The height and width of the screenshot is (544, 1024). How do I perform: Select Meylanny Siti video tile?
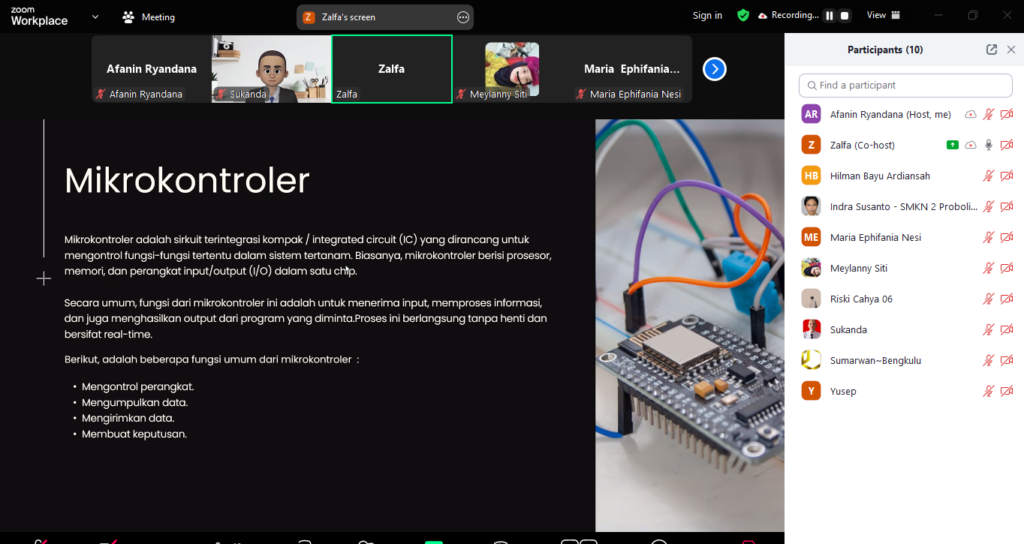pos(512,69)
